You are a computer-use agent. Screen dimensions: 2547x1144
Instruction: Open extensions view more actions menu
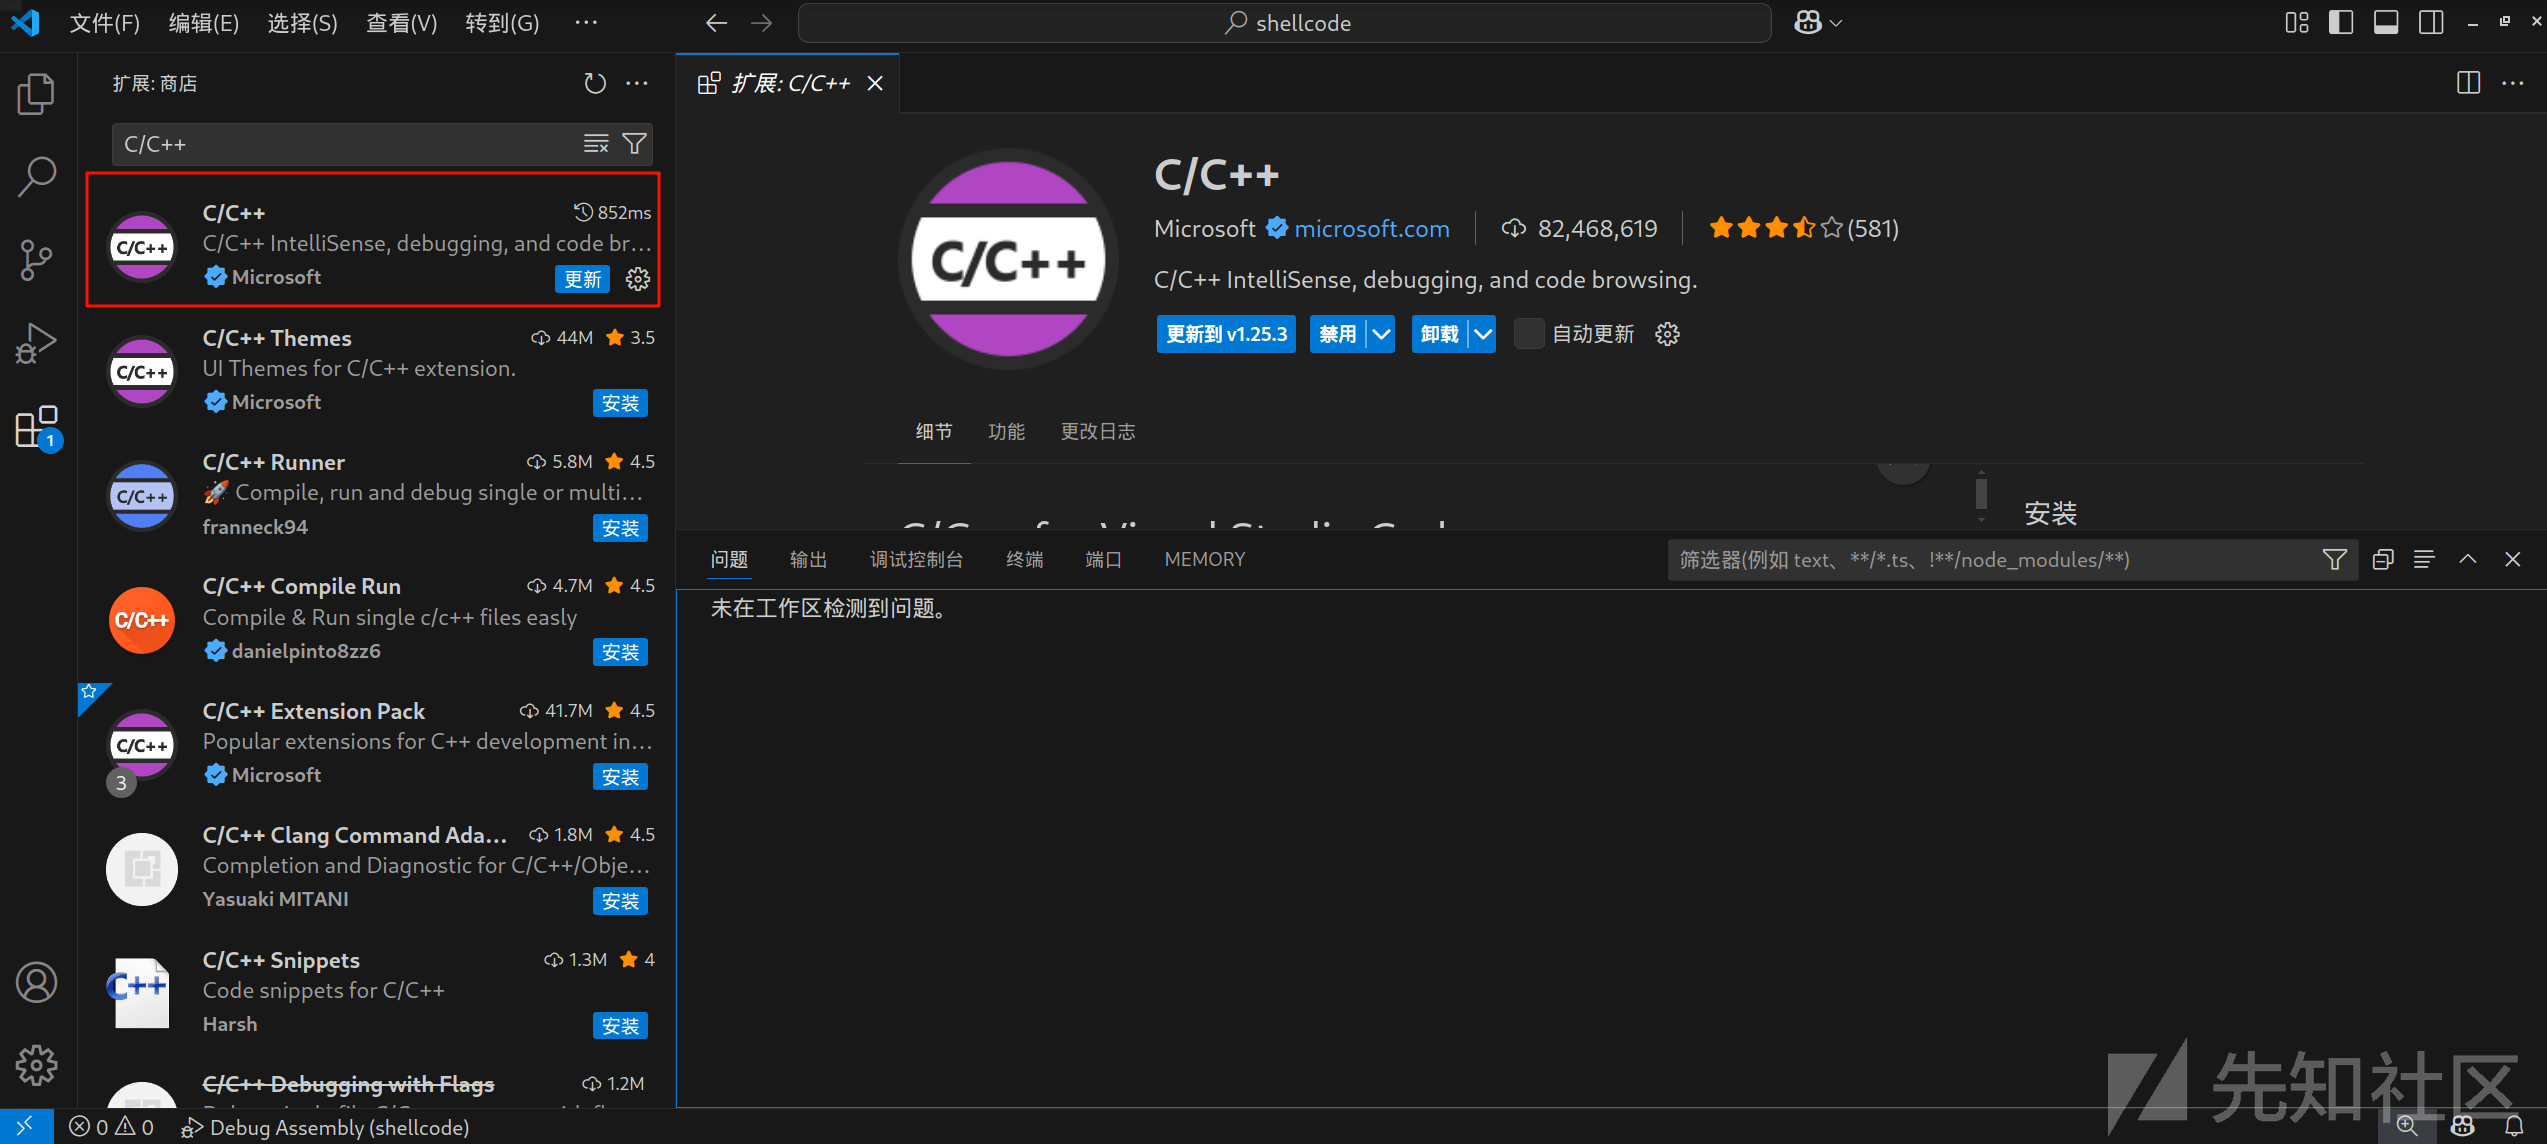tap(637, 84)
